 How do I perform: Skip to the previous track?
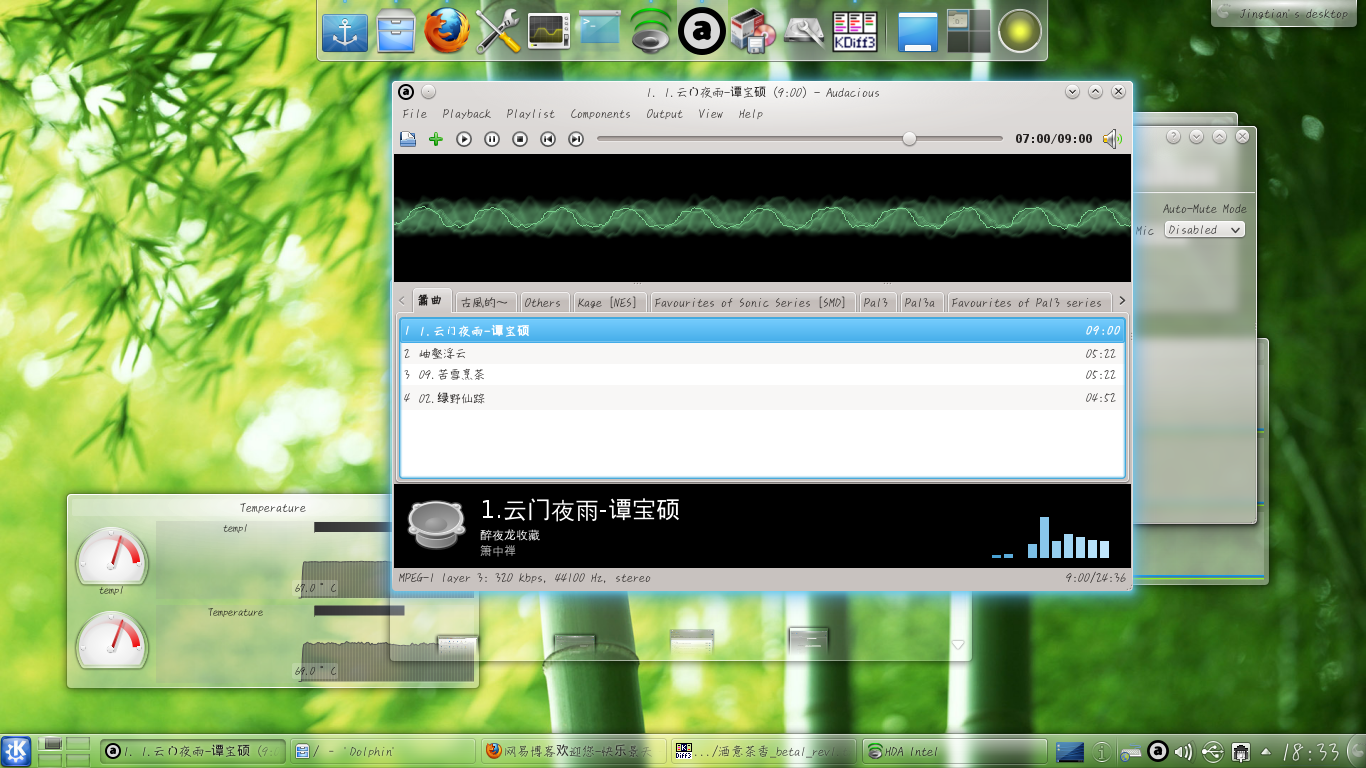pos(548,139)
